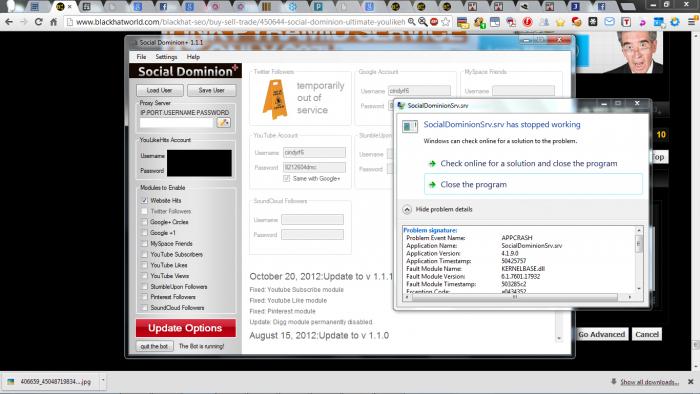Click the problem details vertical scrollbar thumb
The height and width of the screenshot is (394, 700).
click(639, 244)
